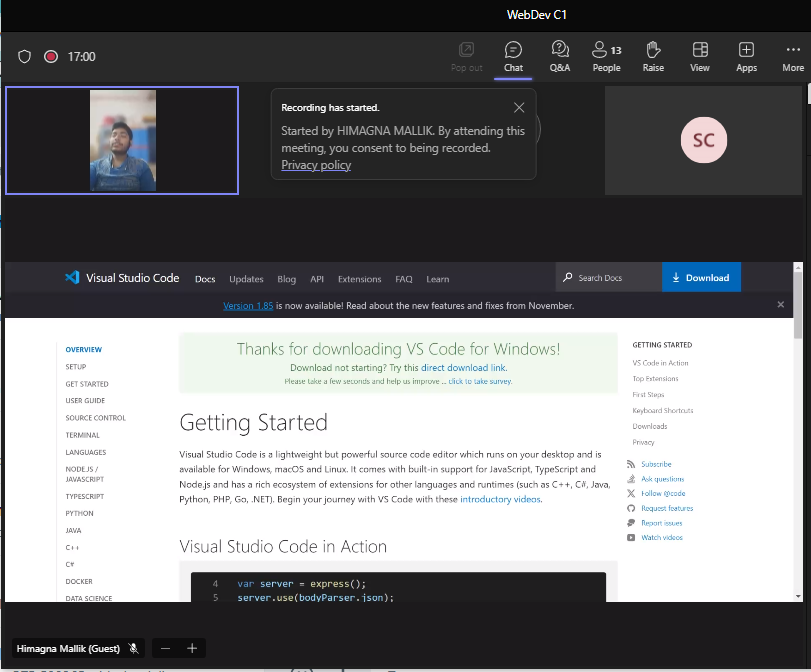Open the Docs tab on VS Code site
Screen dimensions: 811x672
click(x=205, y=279)
